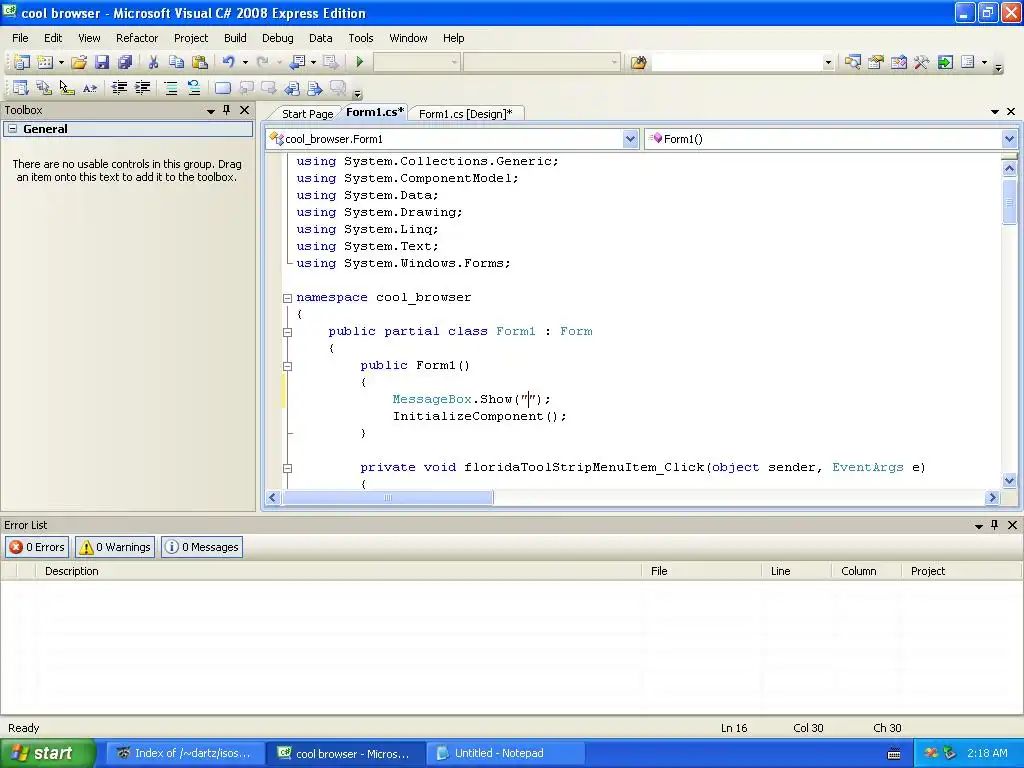Move to the next bookmark in folder icon
Viewport: 1024px width, 768px height.
coord(315,88)
